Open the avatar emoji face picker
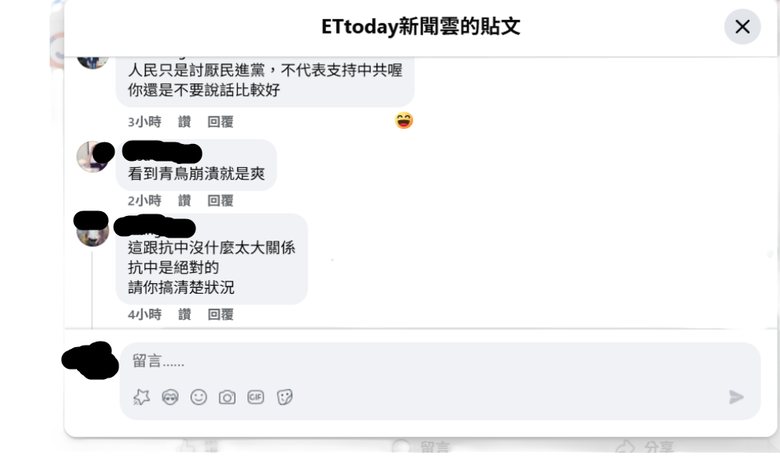 click(170, 397)
